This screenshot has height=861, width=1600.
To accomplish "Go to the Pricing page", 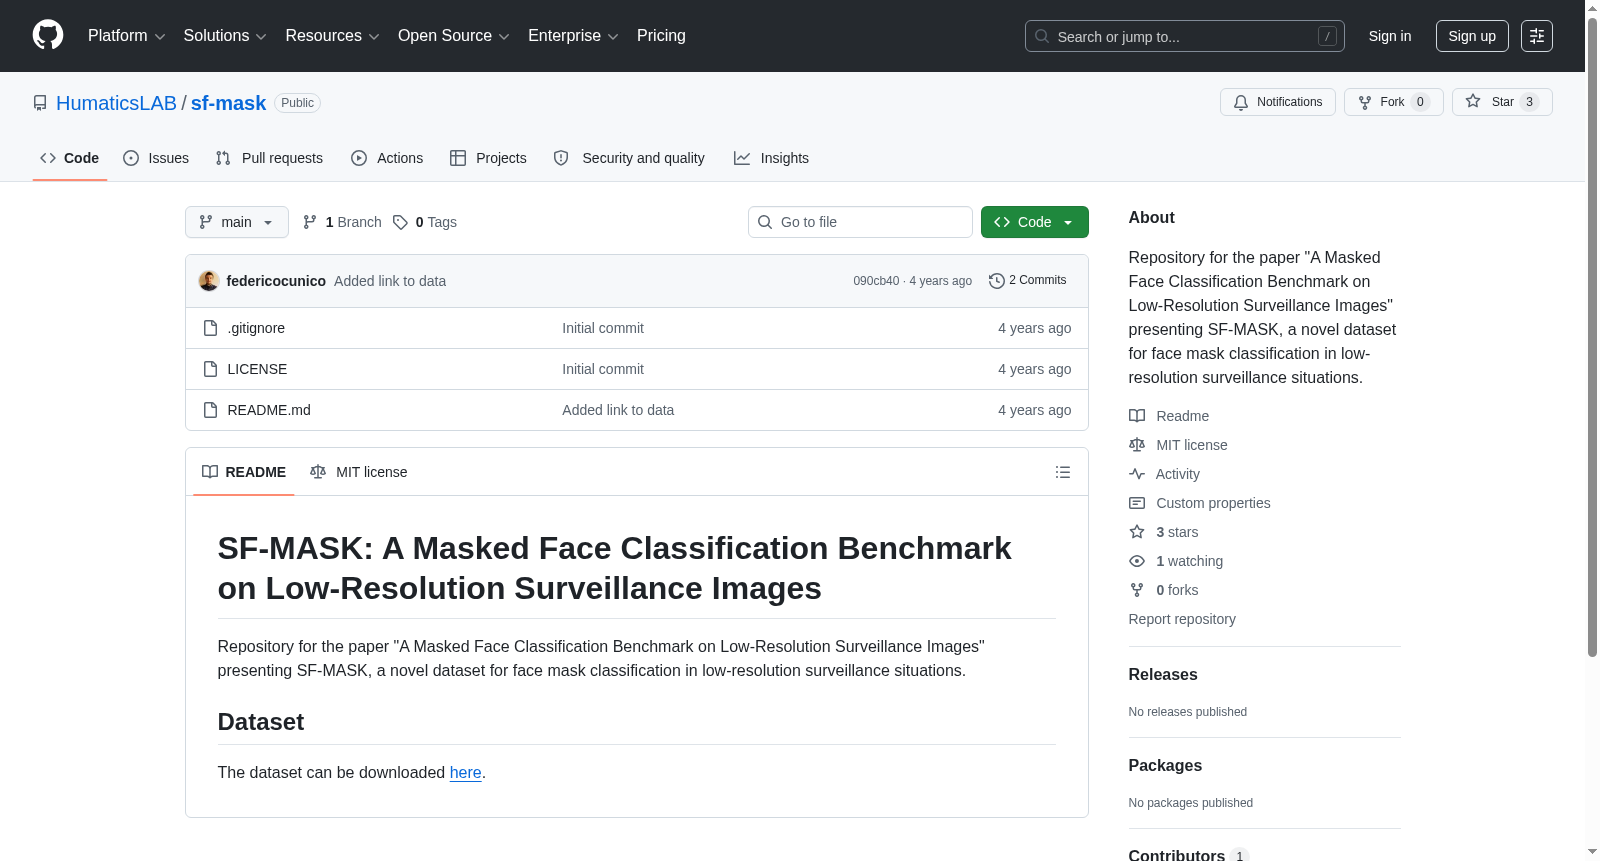I will tap(661, 36).
